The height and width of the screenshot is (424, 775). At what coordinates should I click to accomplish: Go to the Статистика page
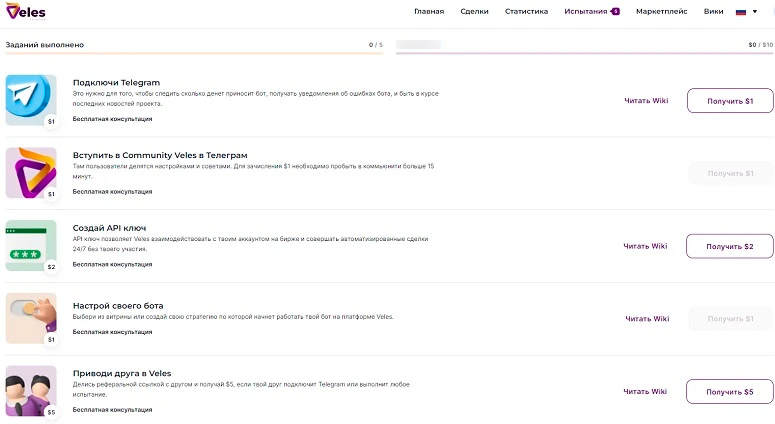[x=526, y=12]
